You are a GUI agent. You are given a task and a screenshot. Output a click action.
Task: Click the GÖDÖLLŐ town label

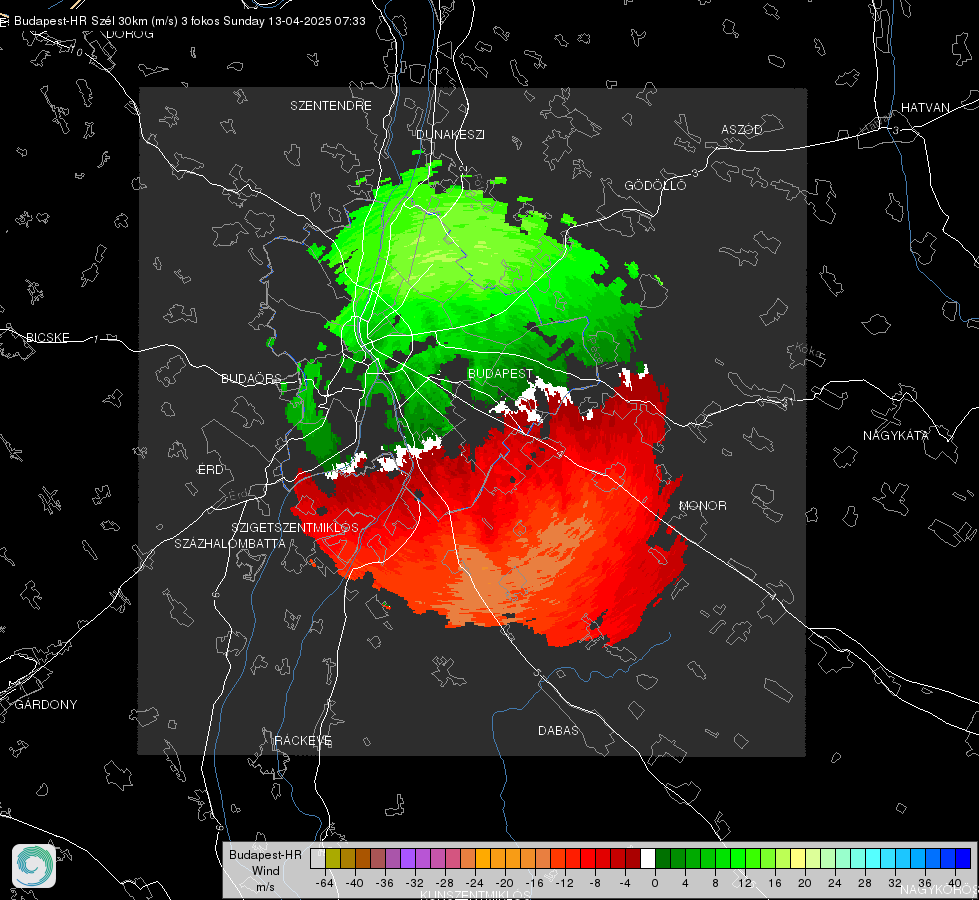(655, 185)
